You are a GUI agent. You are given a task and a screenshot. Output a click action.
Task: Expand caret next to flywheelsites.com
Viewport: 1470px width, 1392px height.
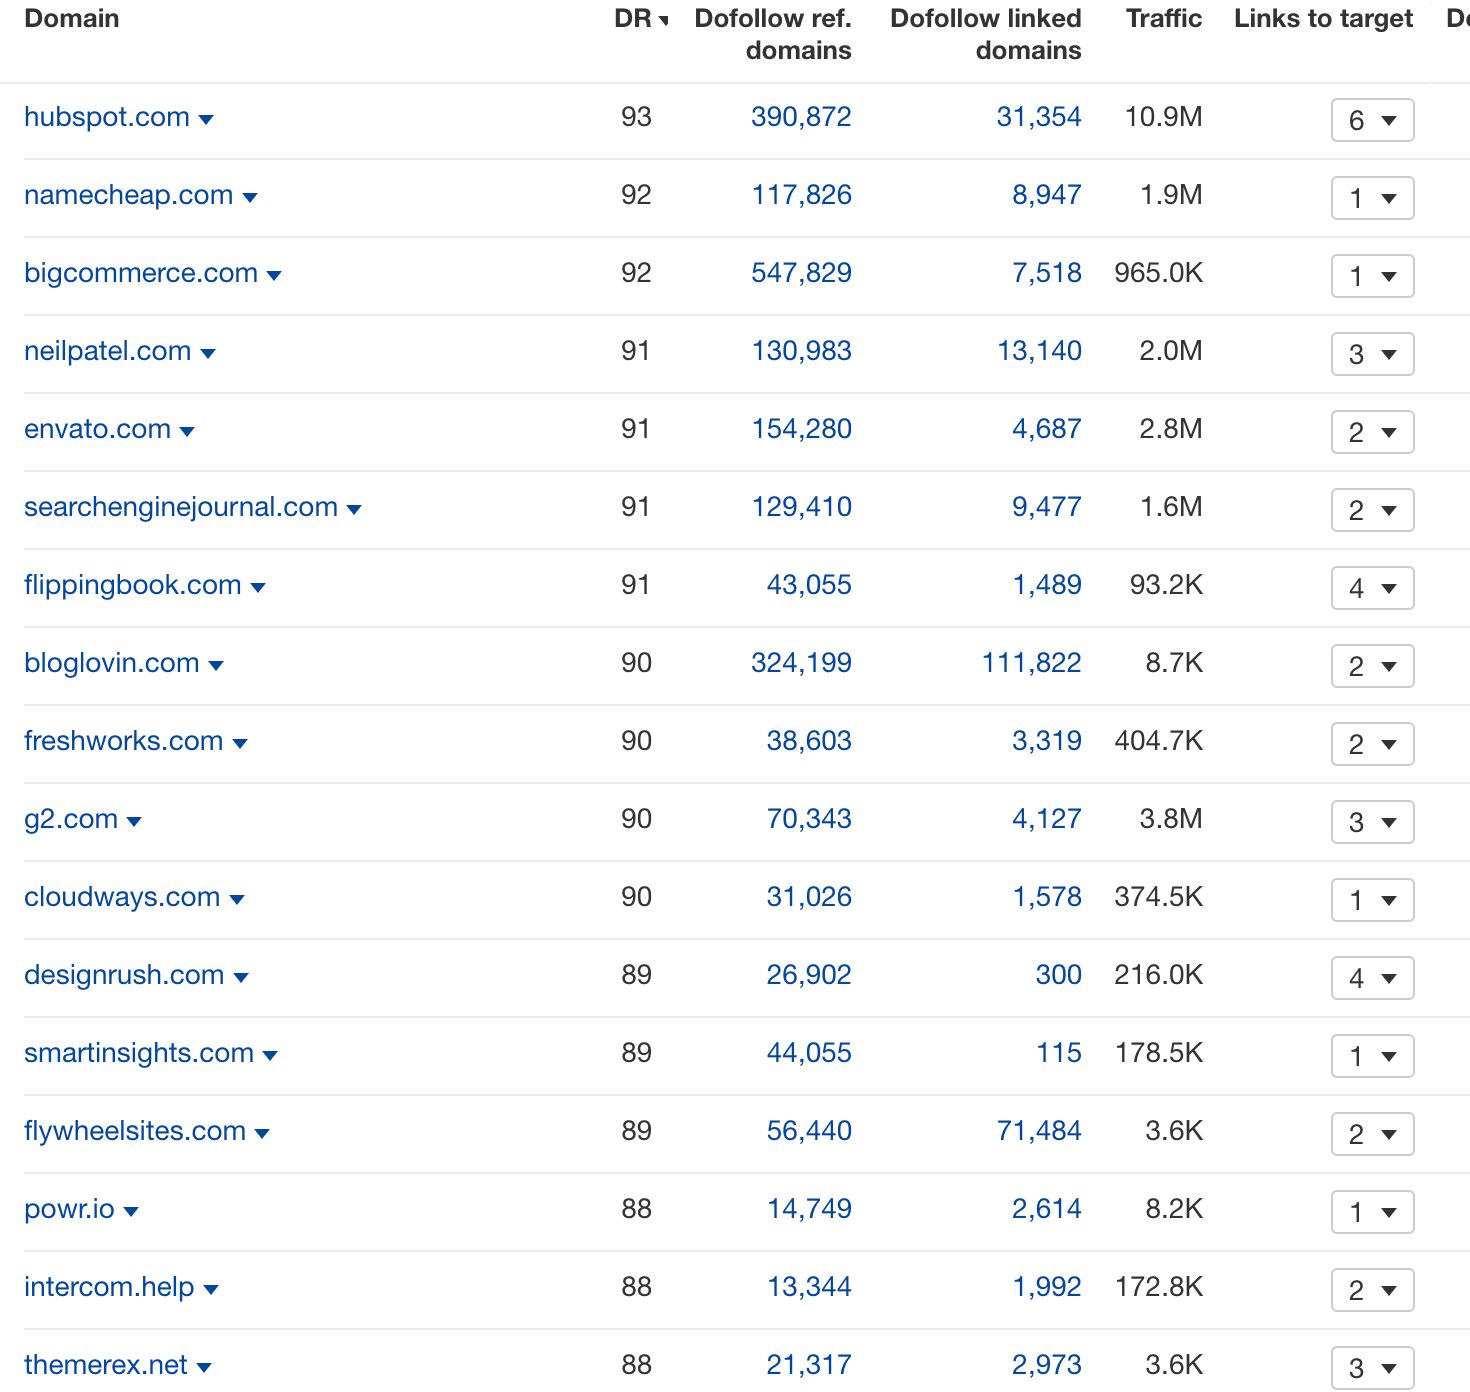pyautogui.click(x=262, y=1134)
